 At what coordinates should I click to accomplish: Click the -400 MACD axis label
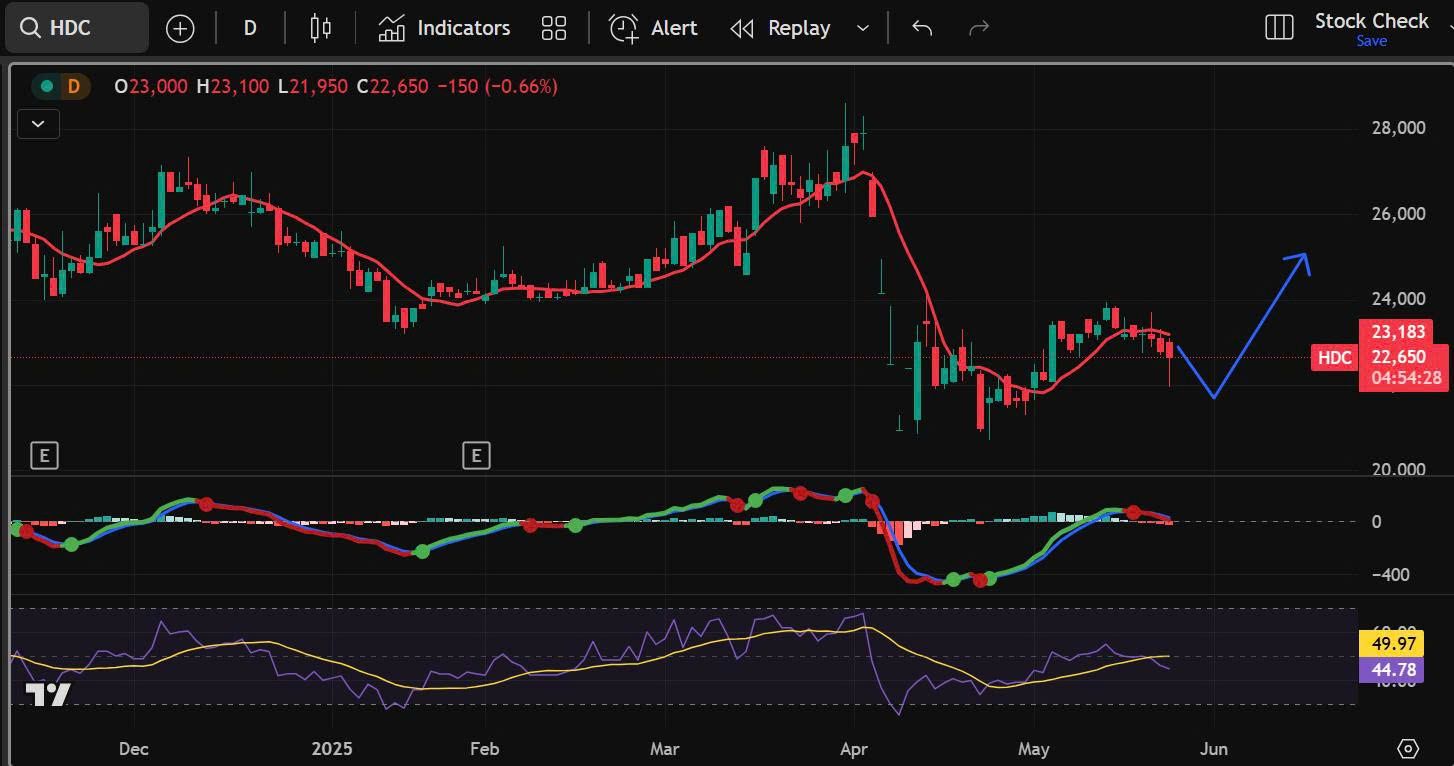[1390, 575]
